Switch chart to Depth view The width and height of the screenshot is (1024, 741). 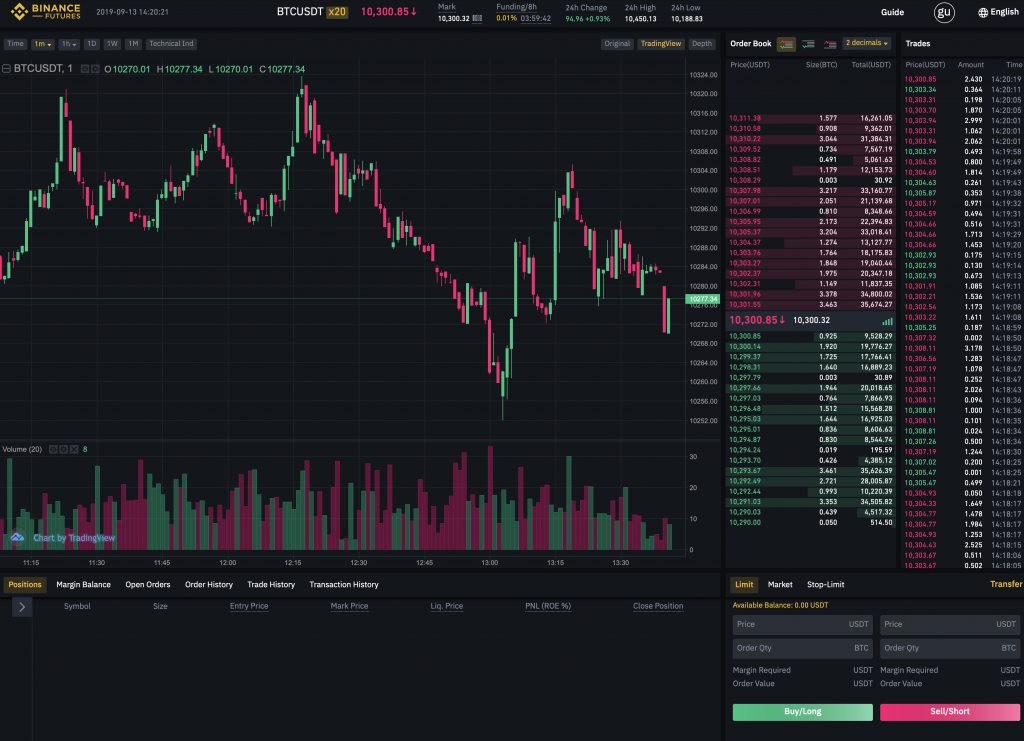pos(702,44)
